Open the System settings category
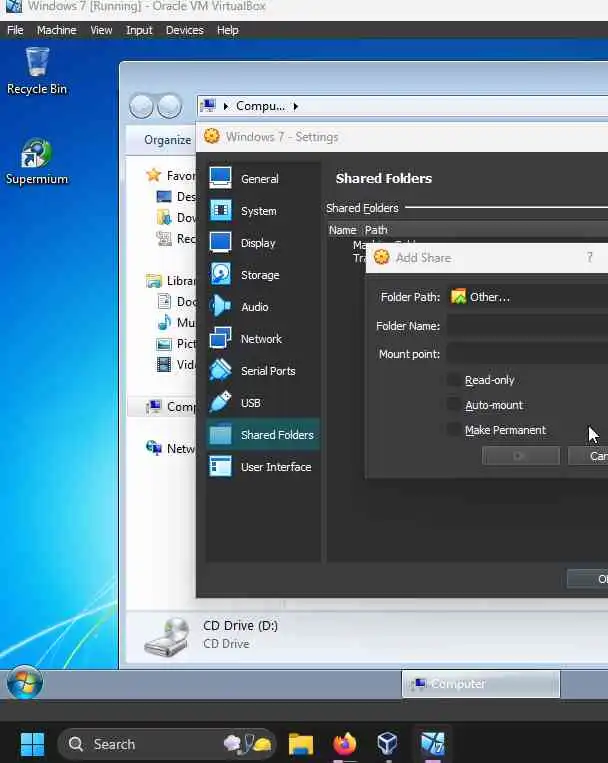This screenshot has height=763, width=608. point(263,211)
